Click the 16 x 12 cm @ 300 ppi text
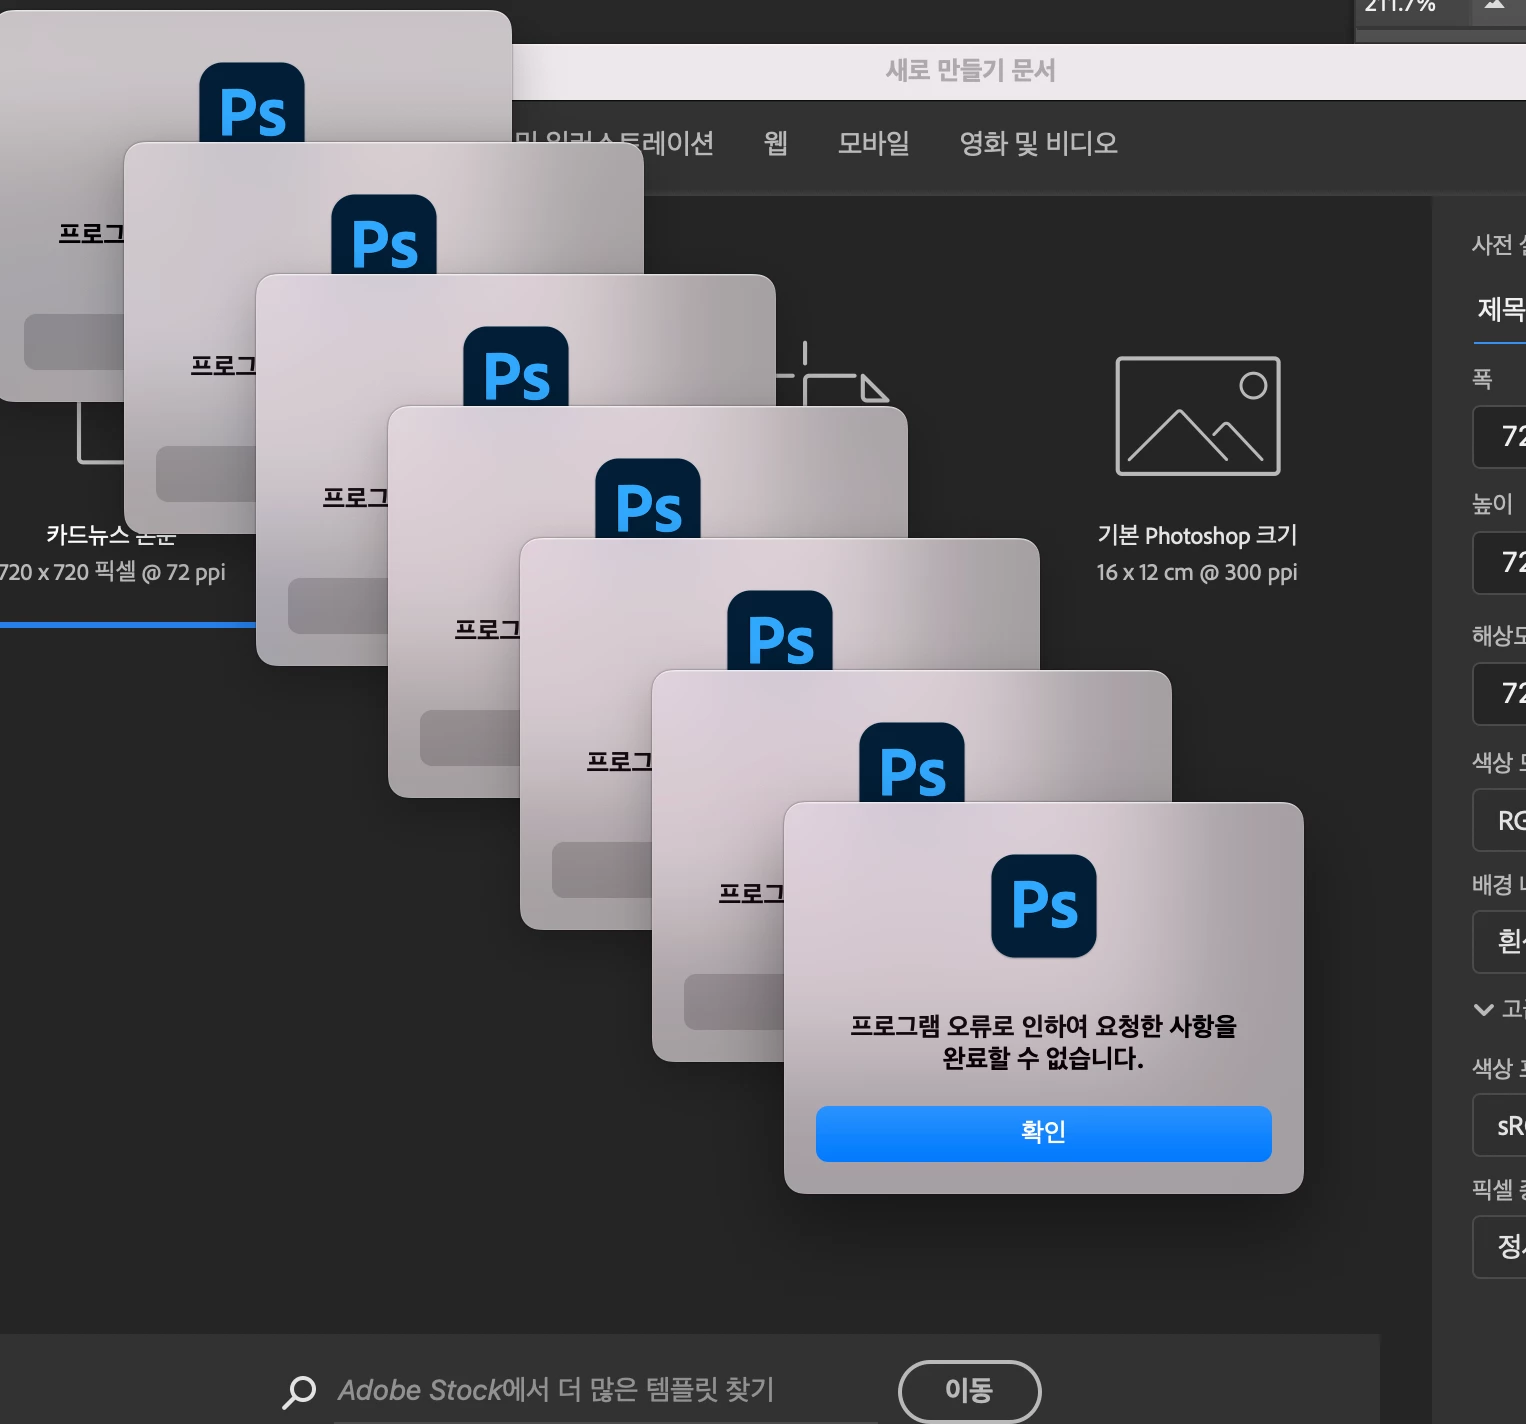Image resolution: width=1526 pixels, height=1424 pixels. (x=1197, y=572)
